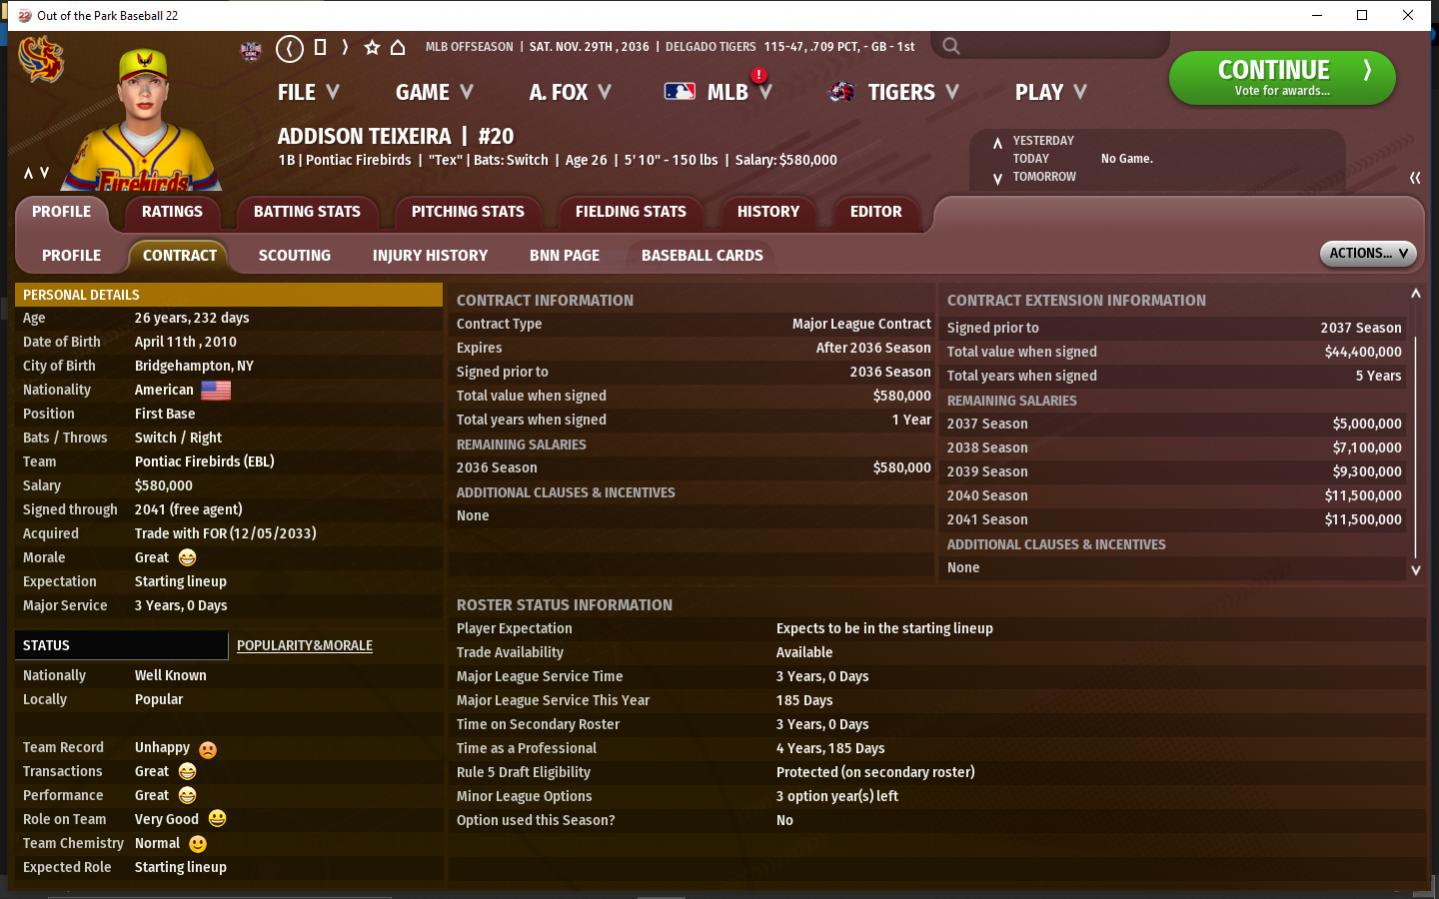Click the POPULARITY&MORALE link
The height and width of the screenshot is (899, 1439).
pyautogui.click(x=304, y=646)
